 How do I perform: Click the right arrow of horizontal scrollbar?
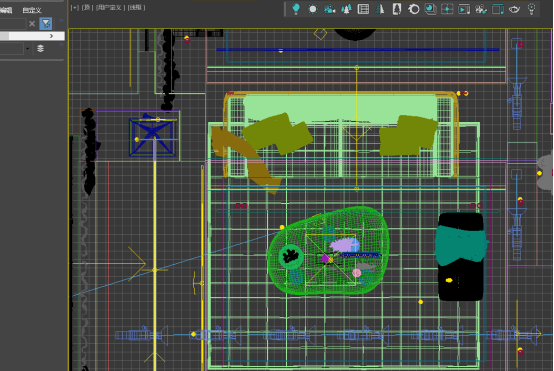(51, 36)
